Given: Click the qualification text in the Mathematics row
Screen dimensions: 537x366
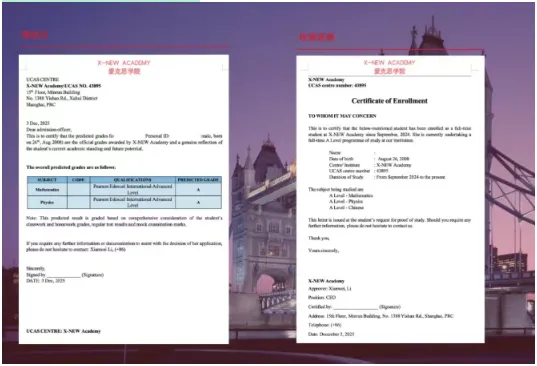Looking at the screenshot, I should tap(133, 189).
